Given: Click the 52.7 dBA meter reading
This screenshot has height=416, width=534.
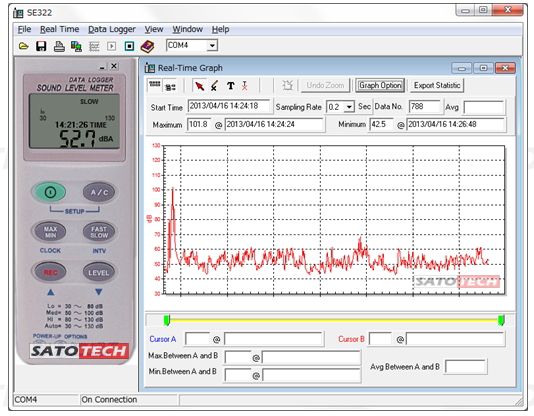Looking at the screenshot, I should click(x=86, y=139).
